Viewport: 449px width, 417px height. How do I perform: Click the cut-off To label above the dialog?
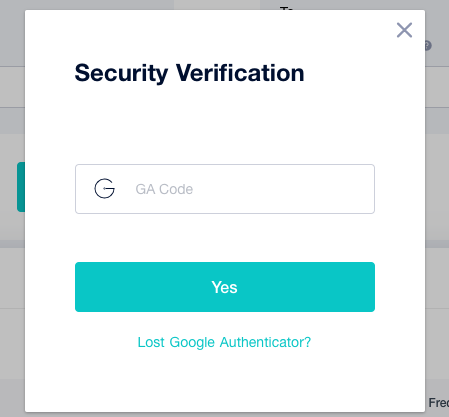click(287, 8)
